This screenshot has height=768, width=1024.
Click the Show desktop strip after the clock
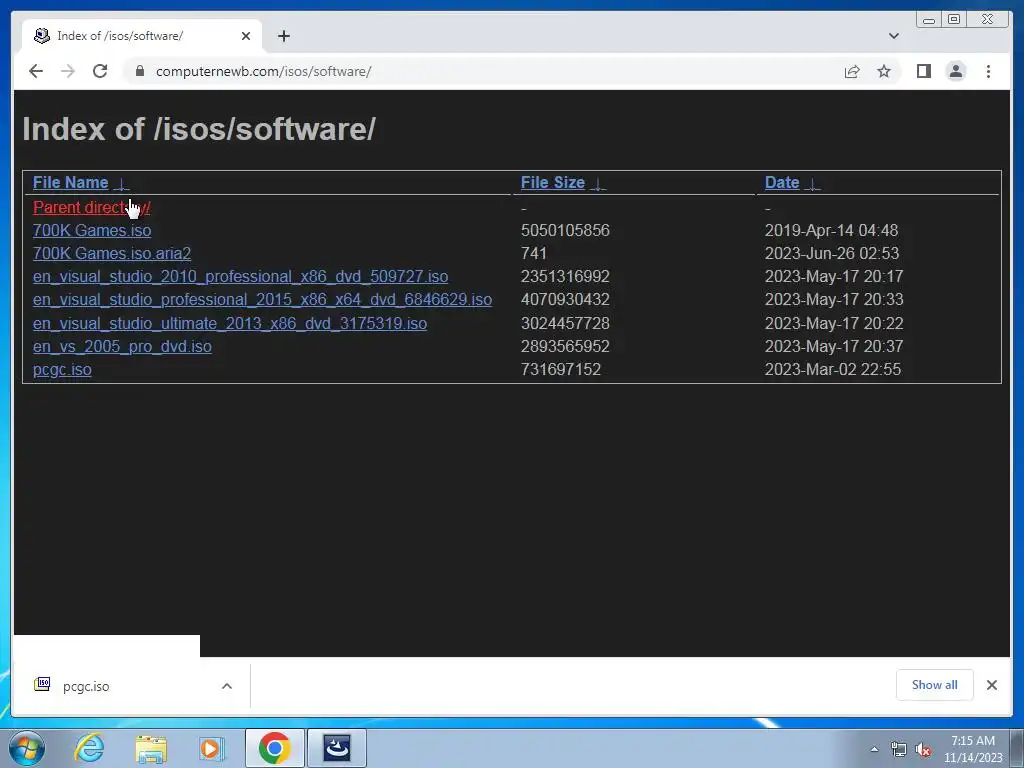(1017, 748)
